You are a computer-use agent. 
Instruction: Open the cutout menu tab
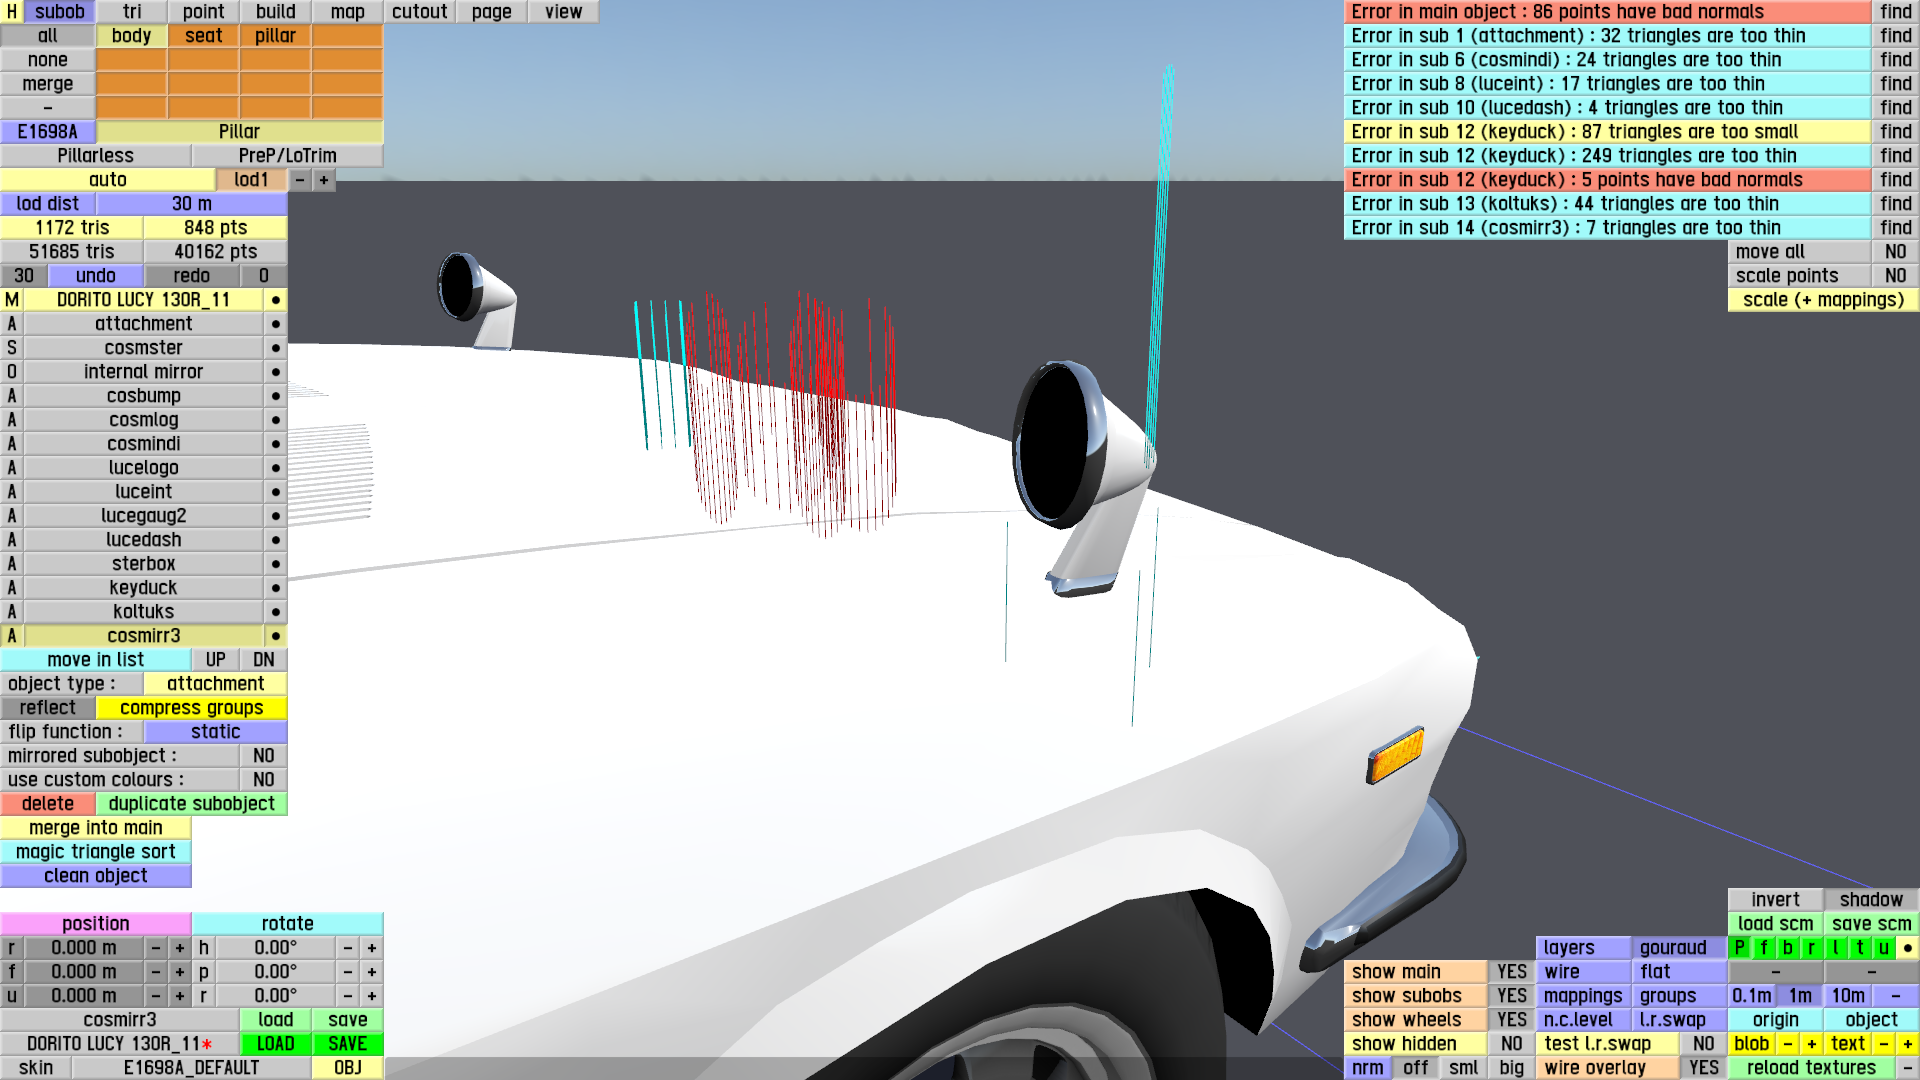point(419,12)
